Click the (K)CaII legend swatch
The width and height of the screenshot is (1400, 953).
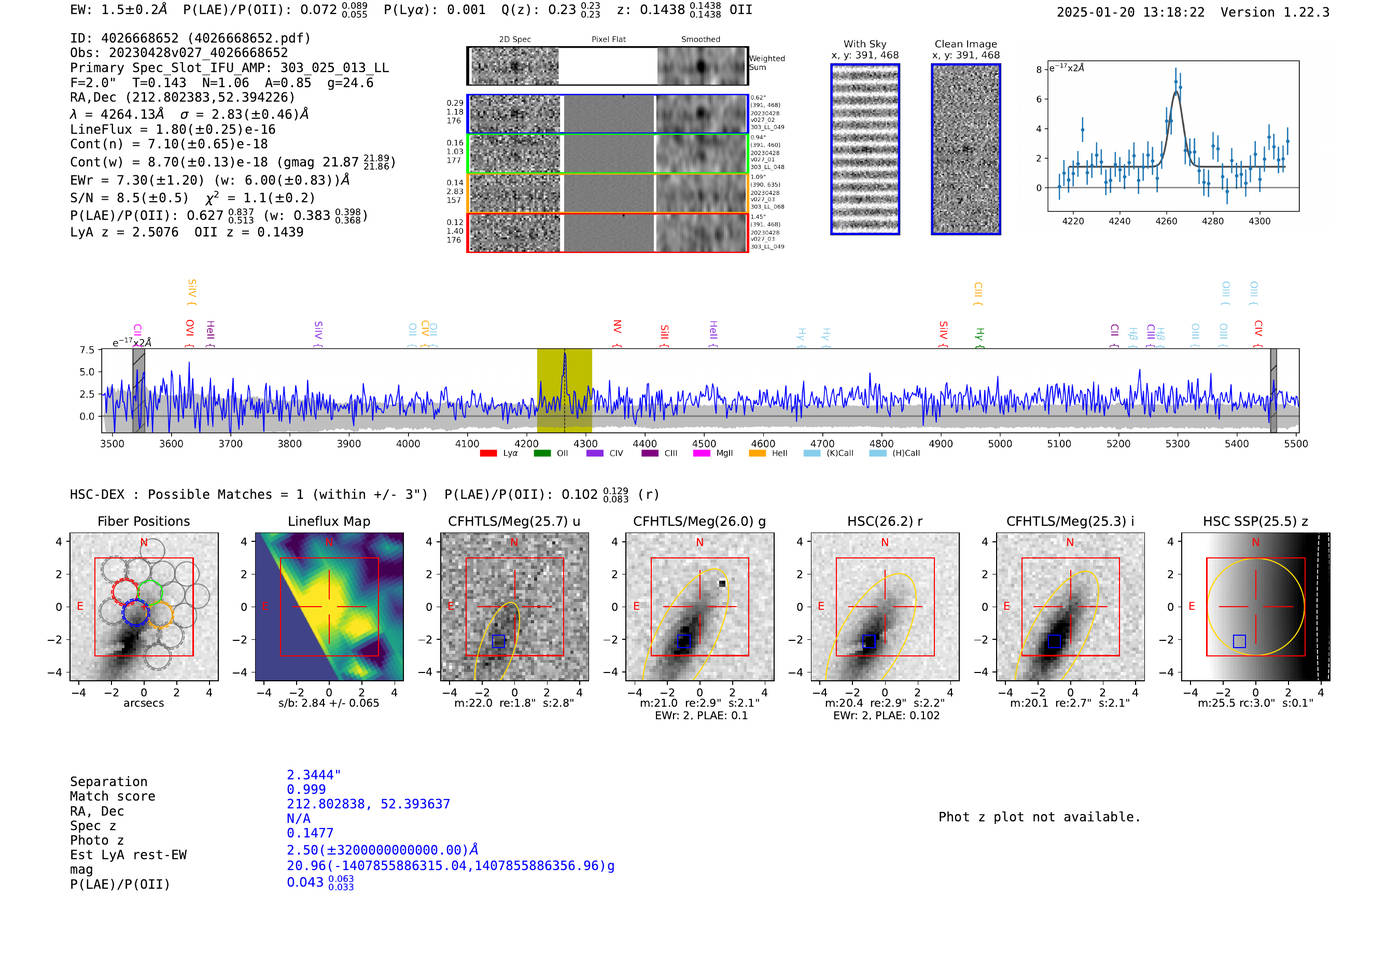(812, 453)
